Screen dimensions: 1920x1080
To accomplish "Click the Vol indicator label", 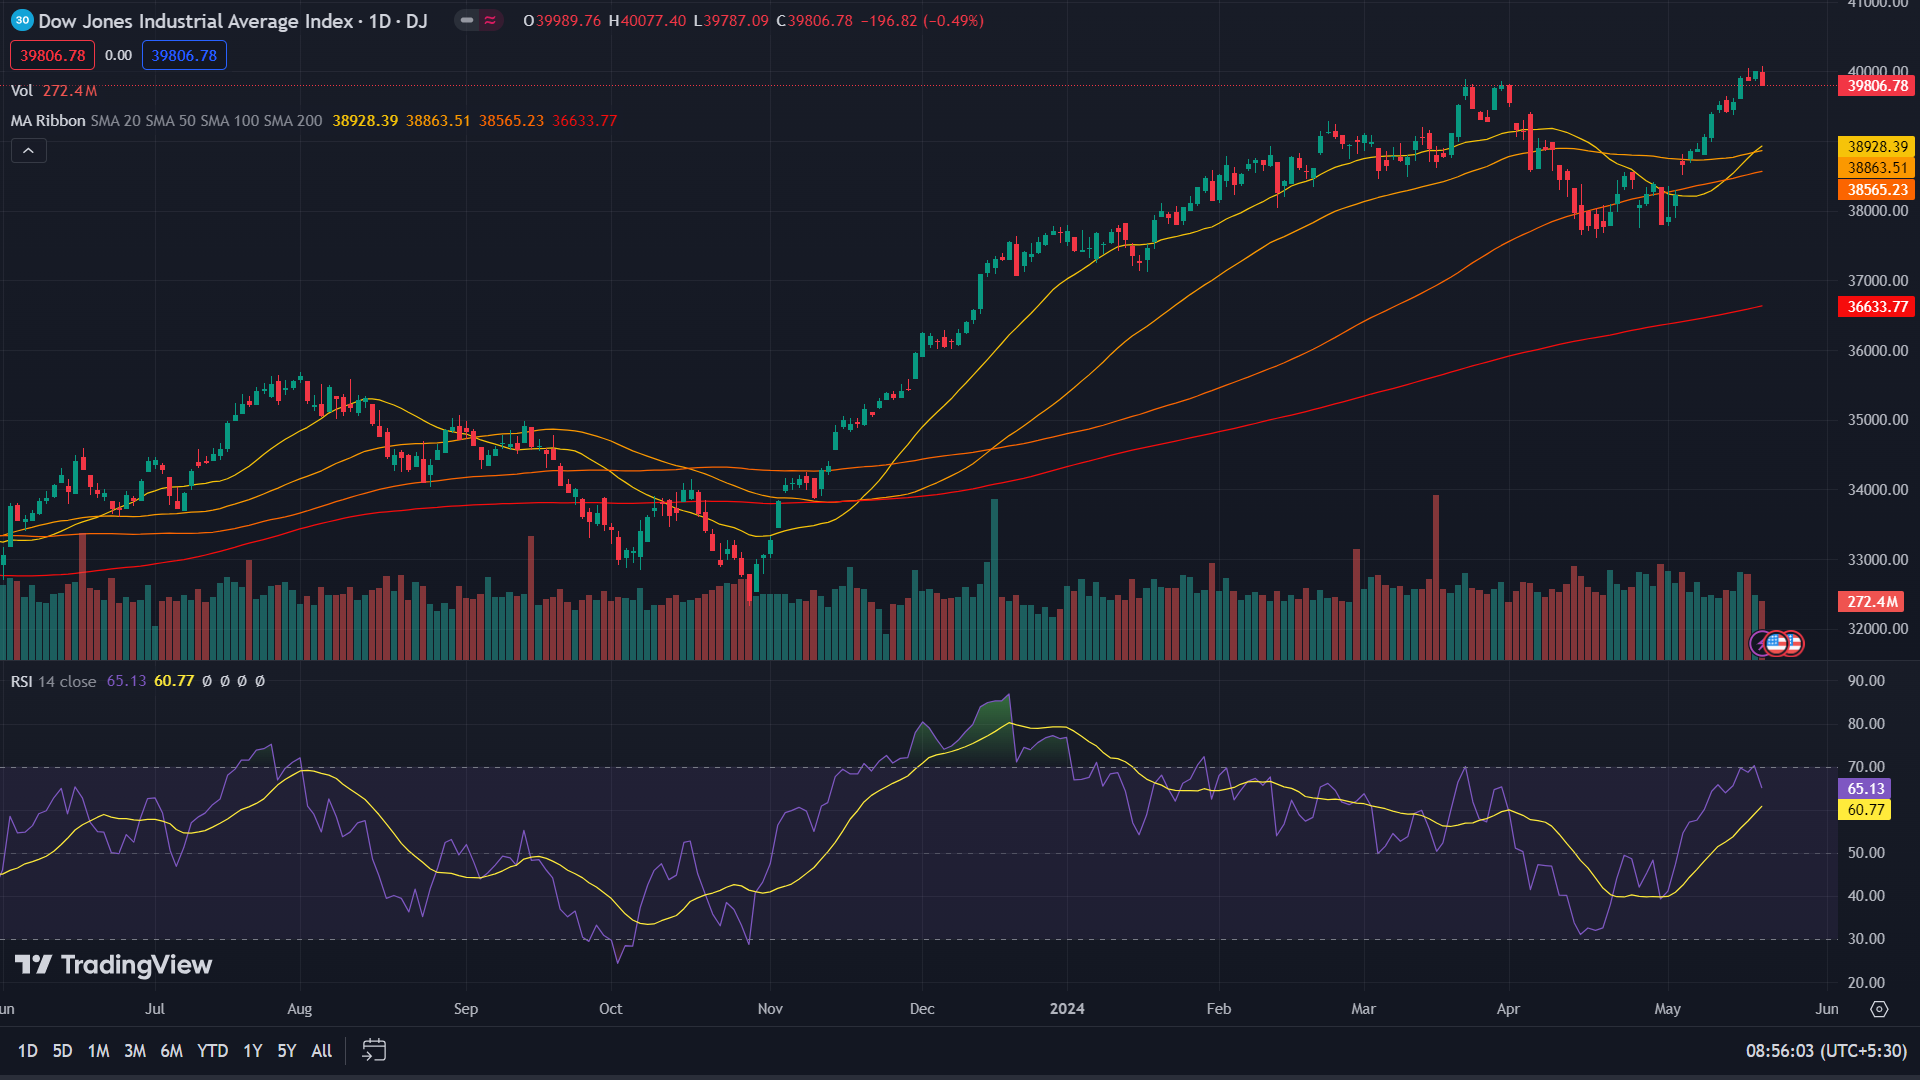I will (22, 91).
